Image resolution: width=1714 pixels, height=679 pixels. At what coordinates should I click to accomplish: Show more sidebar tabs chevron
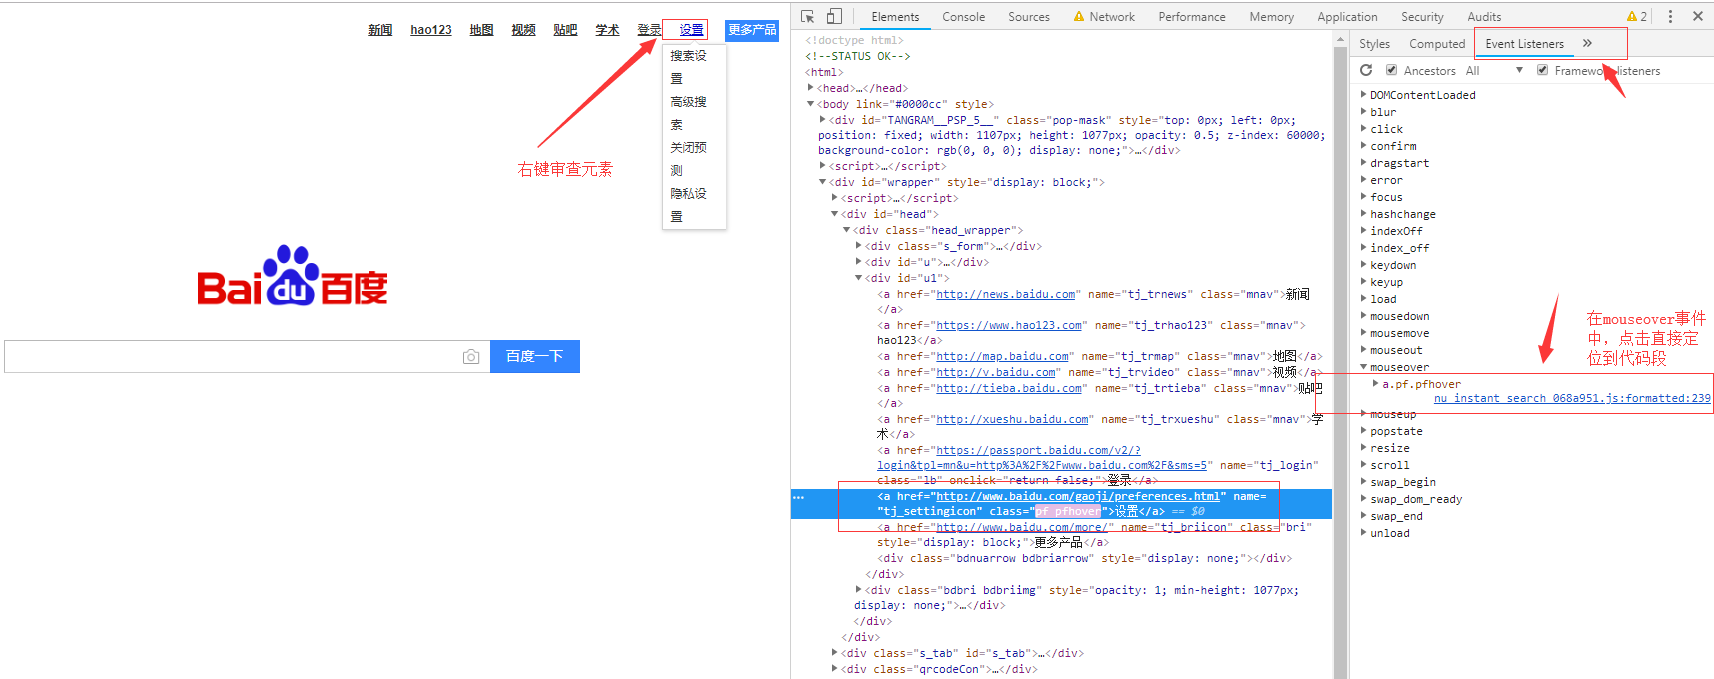[x=1587, y=43]
